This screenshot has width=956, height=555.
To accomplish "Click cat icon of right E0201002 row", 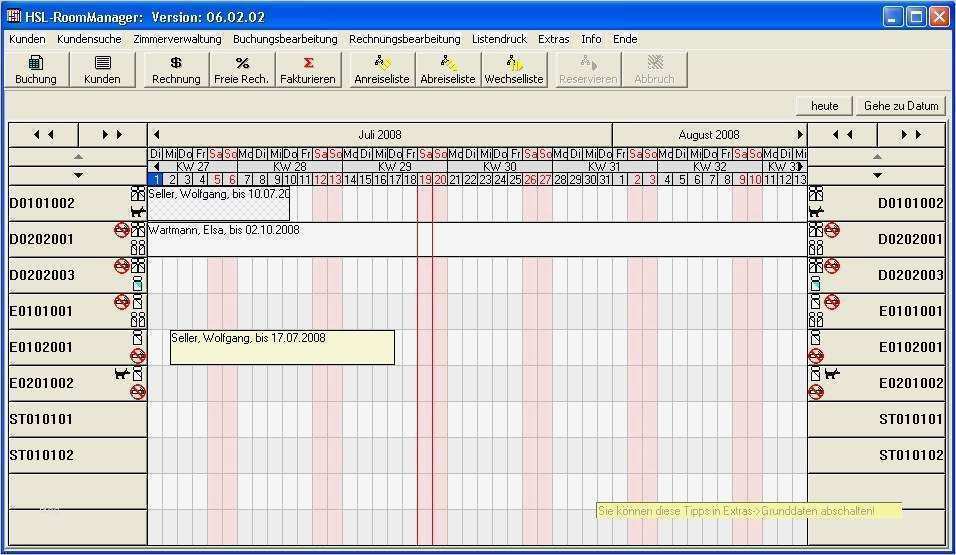I will (832, 373).
